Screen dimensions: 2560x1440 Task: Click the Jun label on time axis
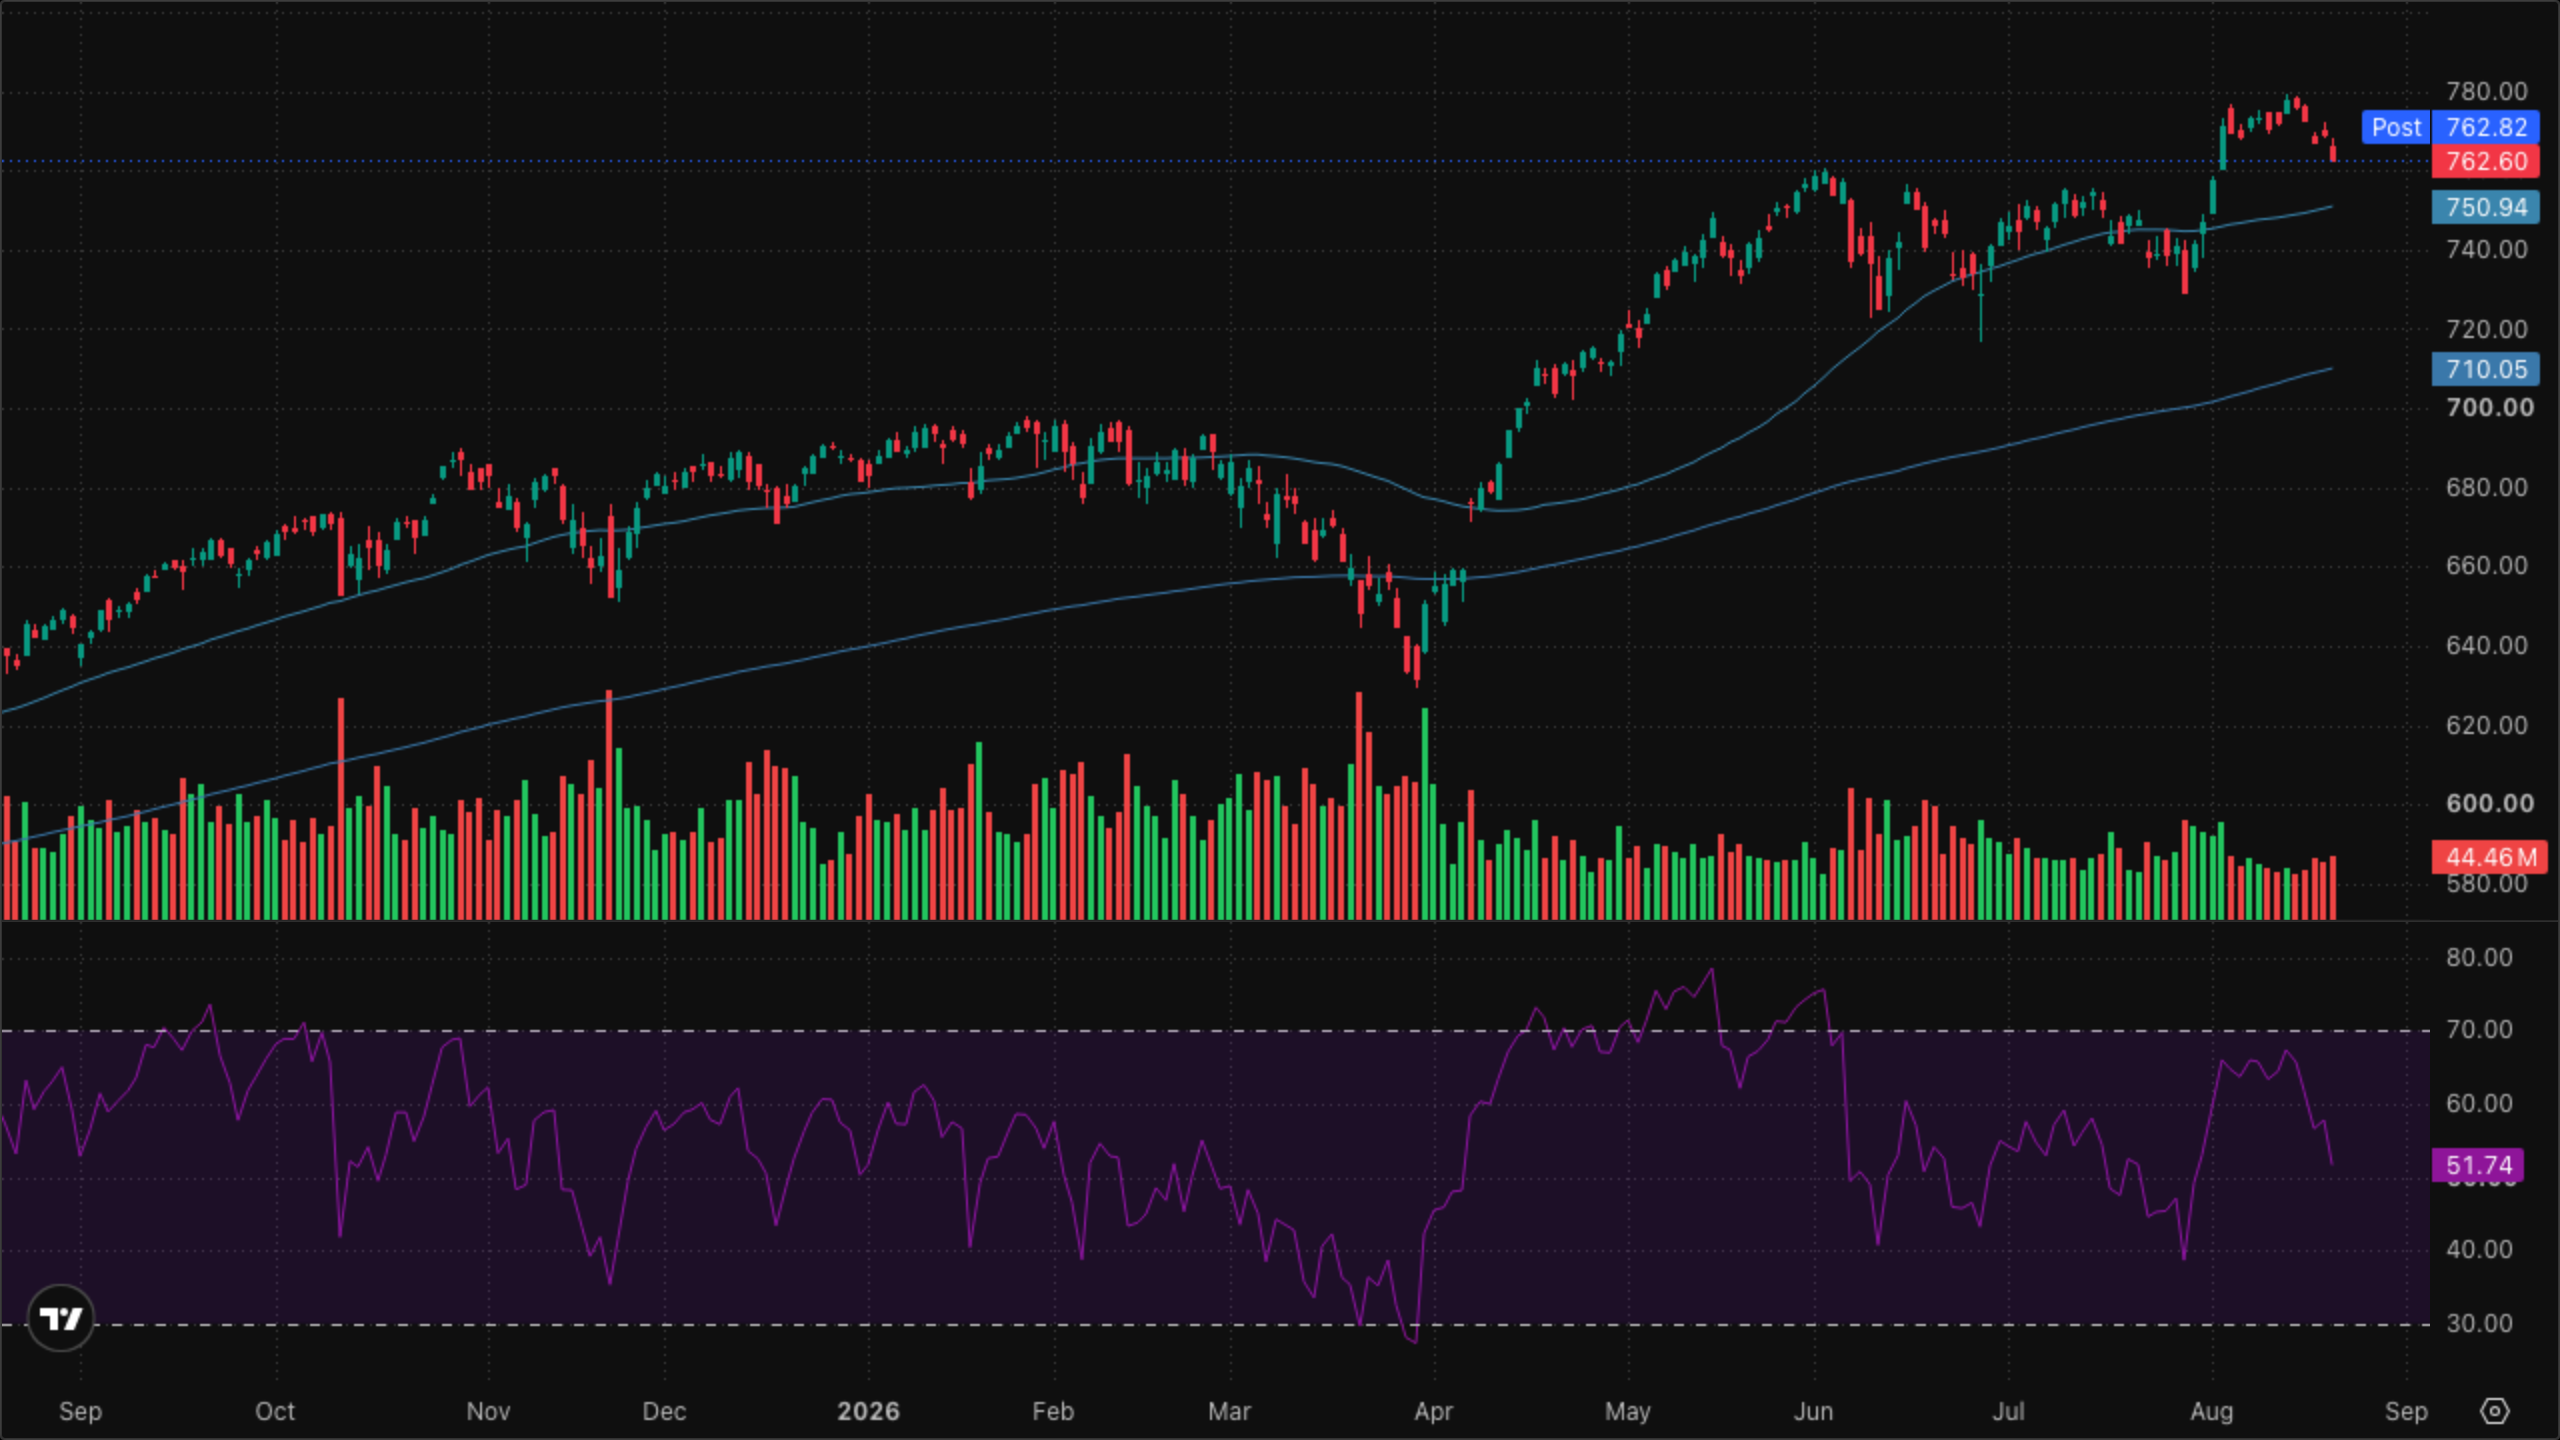(x=1813, y=1411)
